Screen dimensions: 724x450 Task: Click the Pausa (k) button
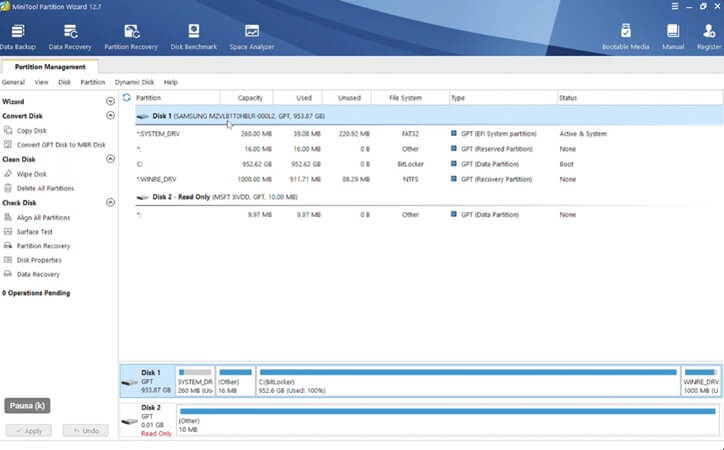click(27, 406)
